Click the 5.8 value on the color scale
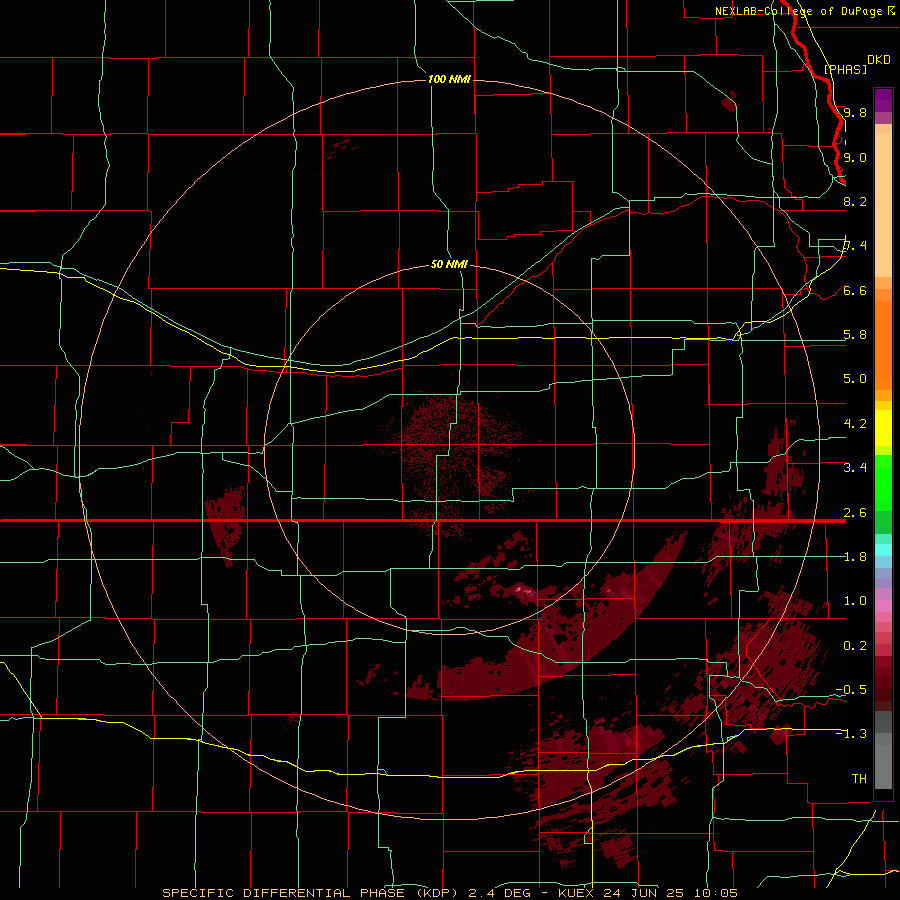The height and width of the screenshot is (900, 900). coord(855,335)
